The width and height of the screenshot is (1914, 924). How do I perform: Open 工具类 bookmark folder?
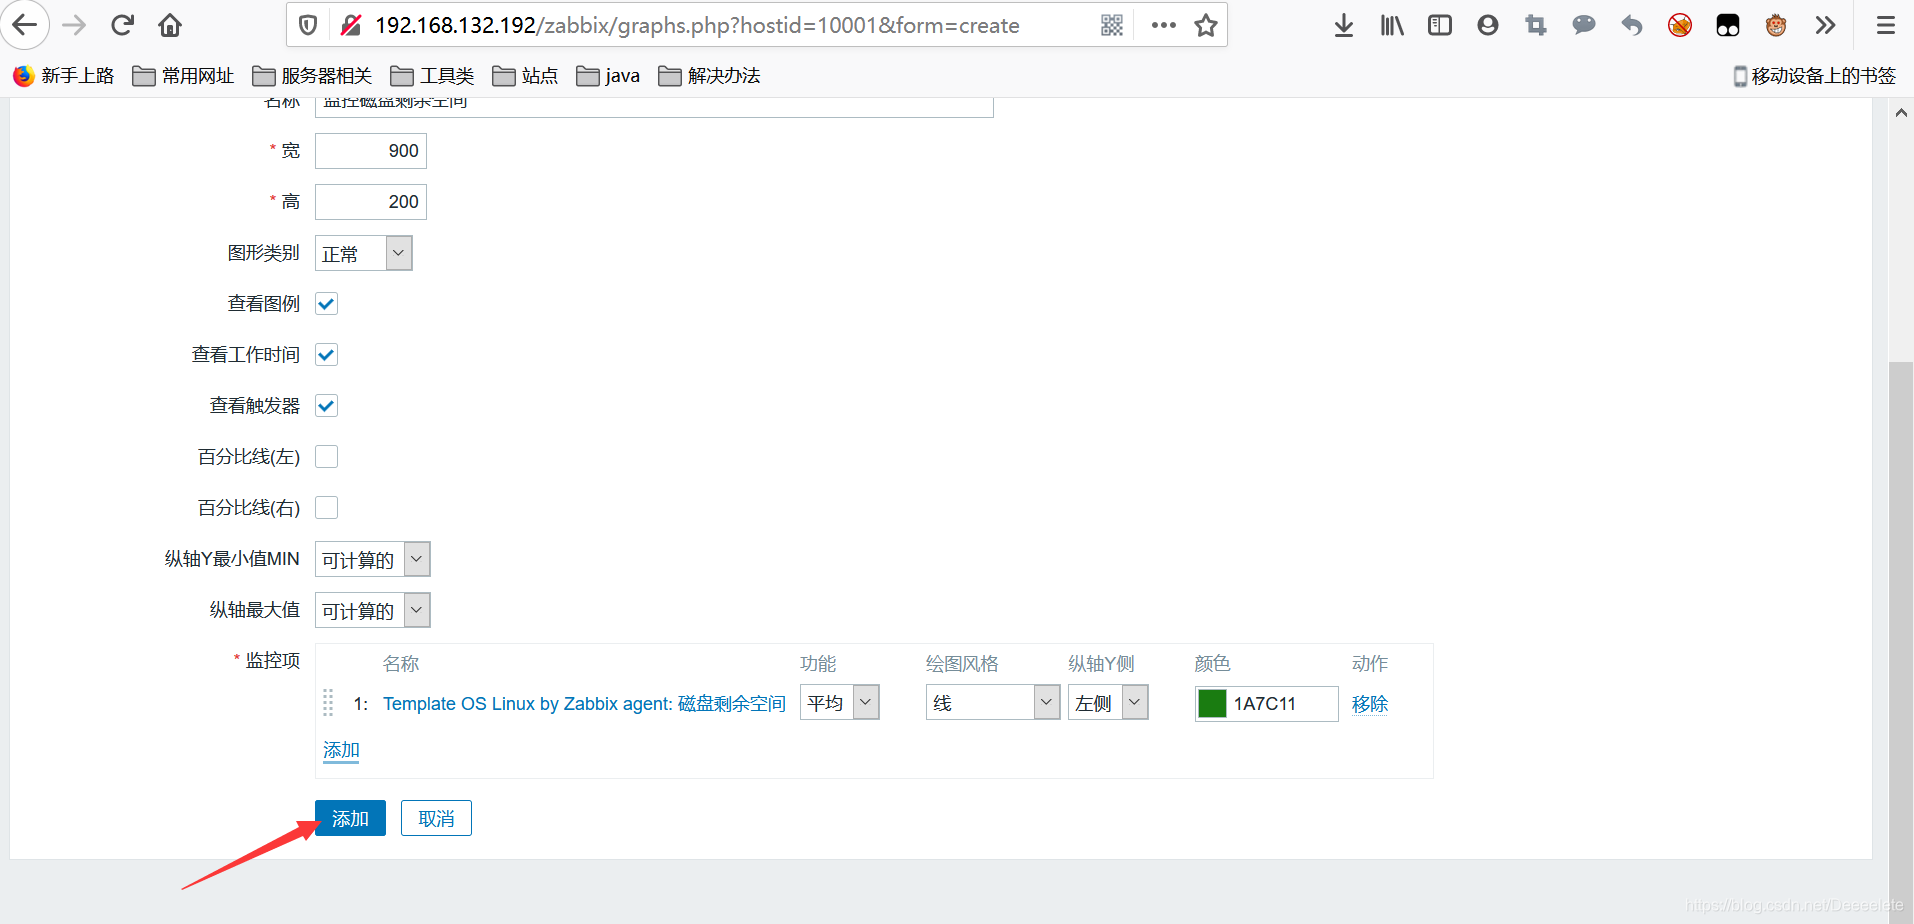(432, 76)
